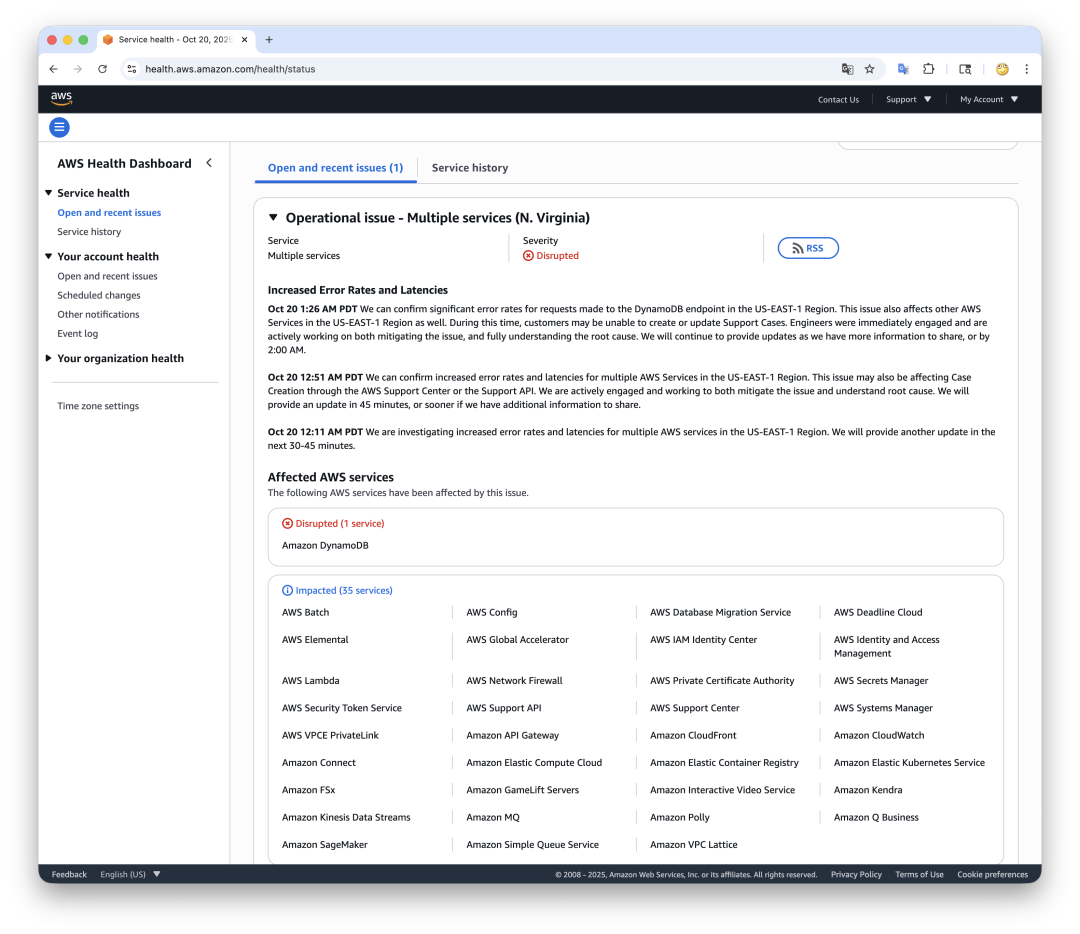This screenshot has width=1080, height=934.
Task: Click Amazon CloudWatch service entry
Action: pos(879,736)
